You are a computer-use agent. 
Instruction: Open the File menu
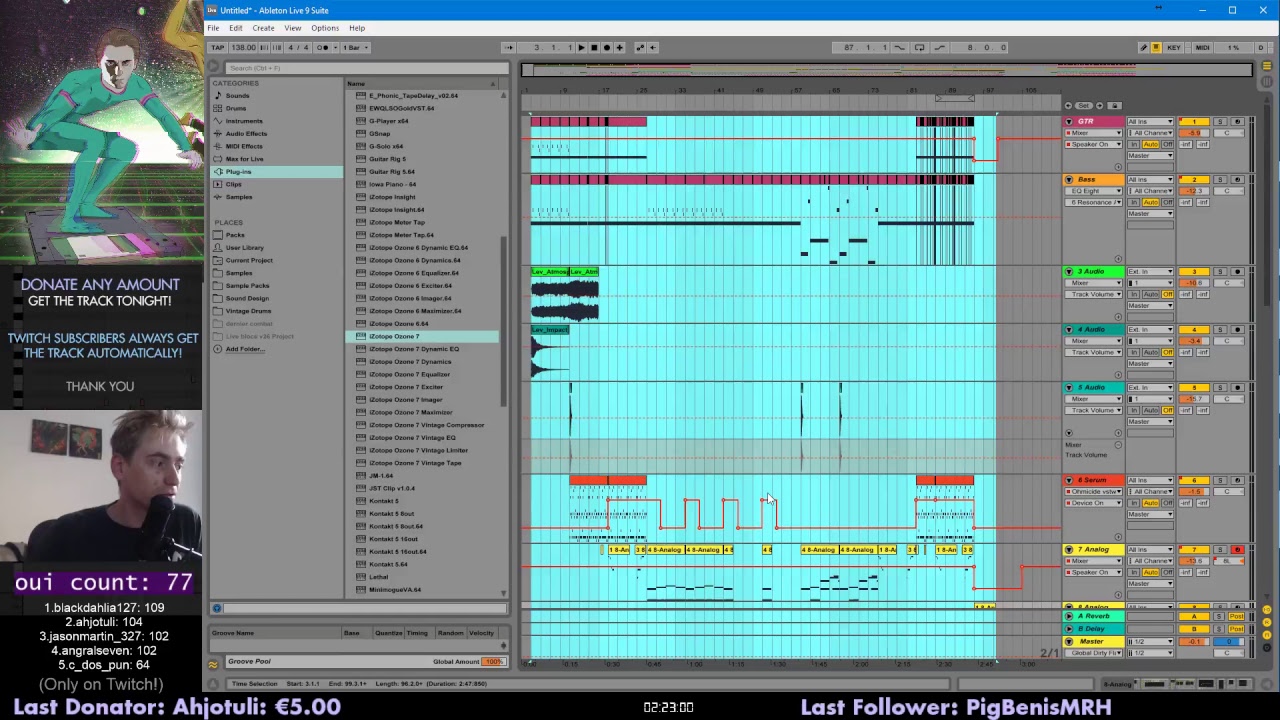tap(213, 28)
